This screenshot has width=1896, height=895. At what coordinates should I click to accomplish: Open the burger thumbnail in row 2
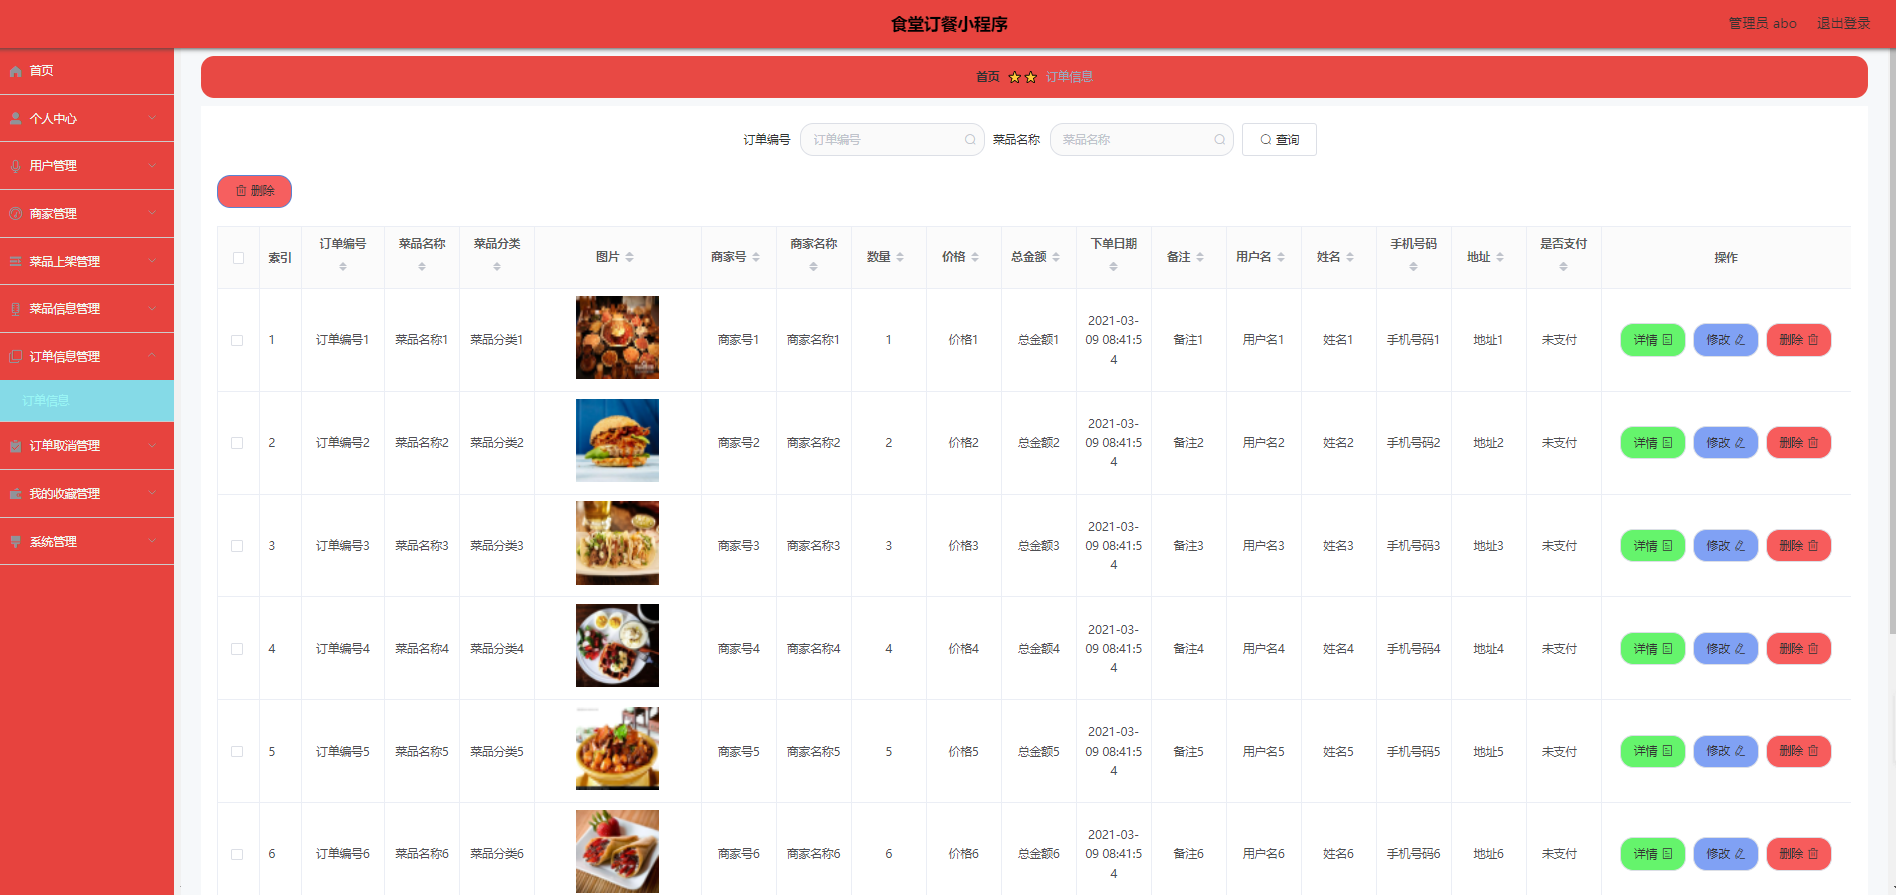click(617, 441)
